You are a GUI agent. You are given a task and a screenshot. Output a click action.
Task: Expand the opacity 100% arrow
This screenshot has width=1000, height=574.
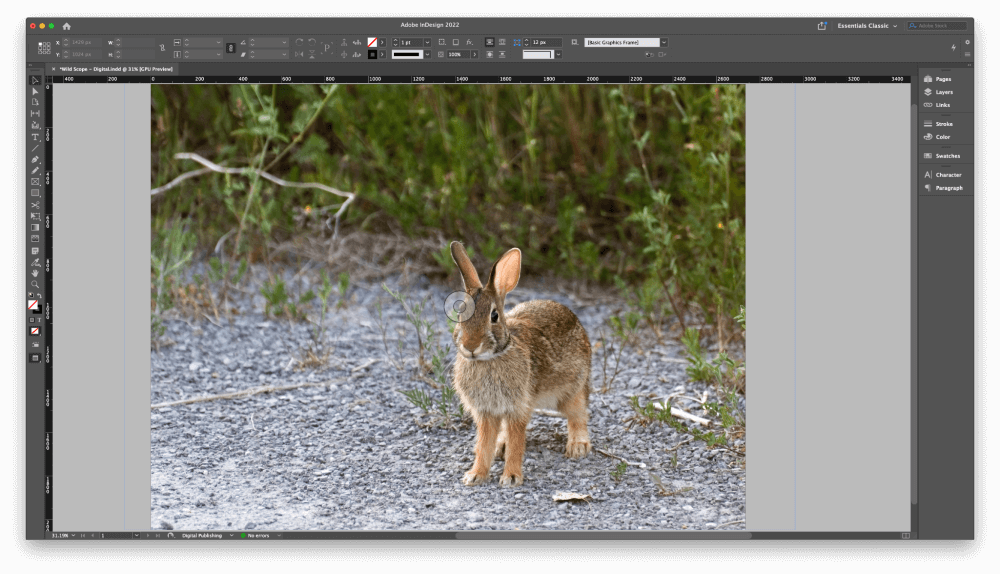point(474,55)
